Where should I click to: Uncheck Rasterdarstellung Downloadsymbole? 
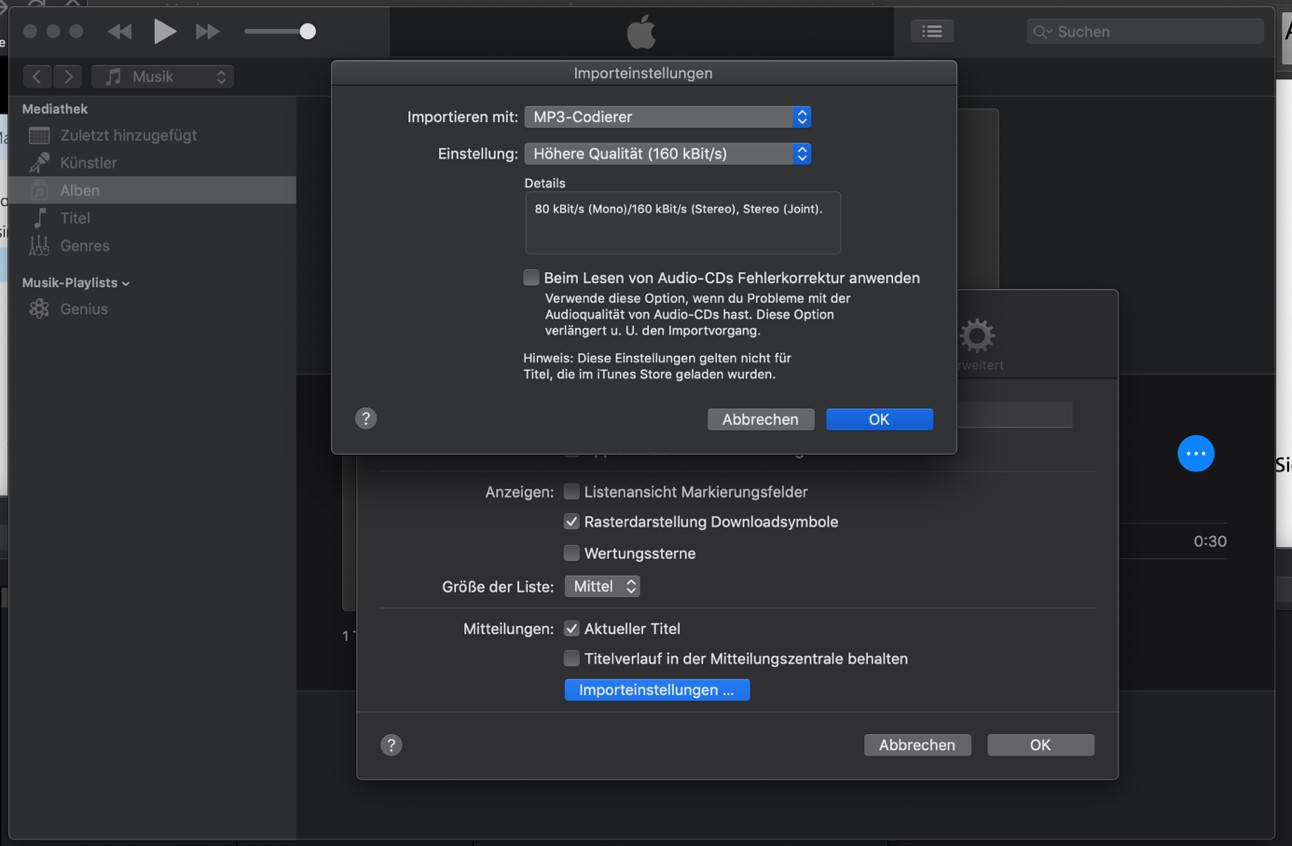point(572,522)
